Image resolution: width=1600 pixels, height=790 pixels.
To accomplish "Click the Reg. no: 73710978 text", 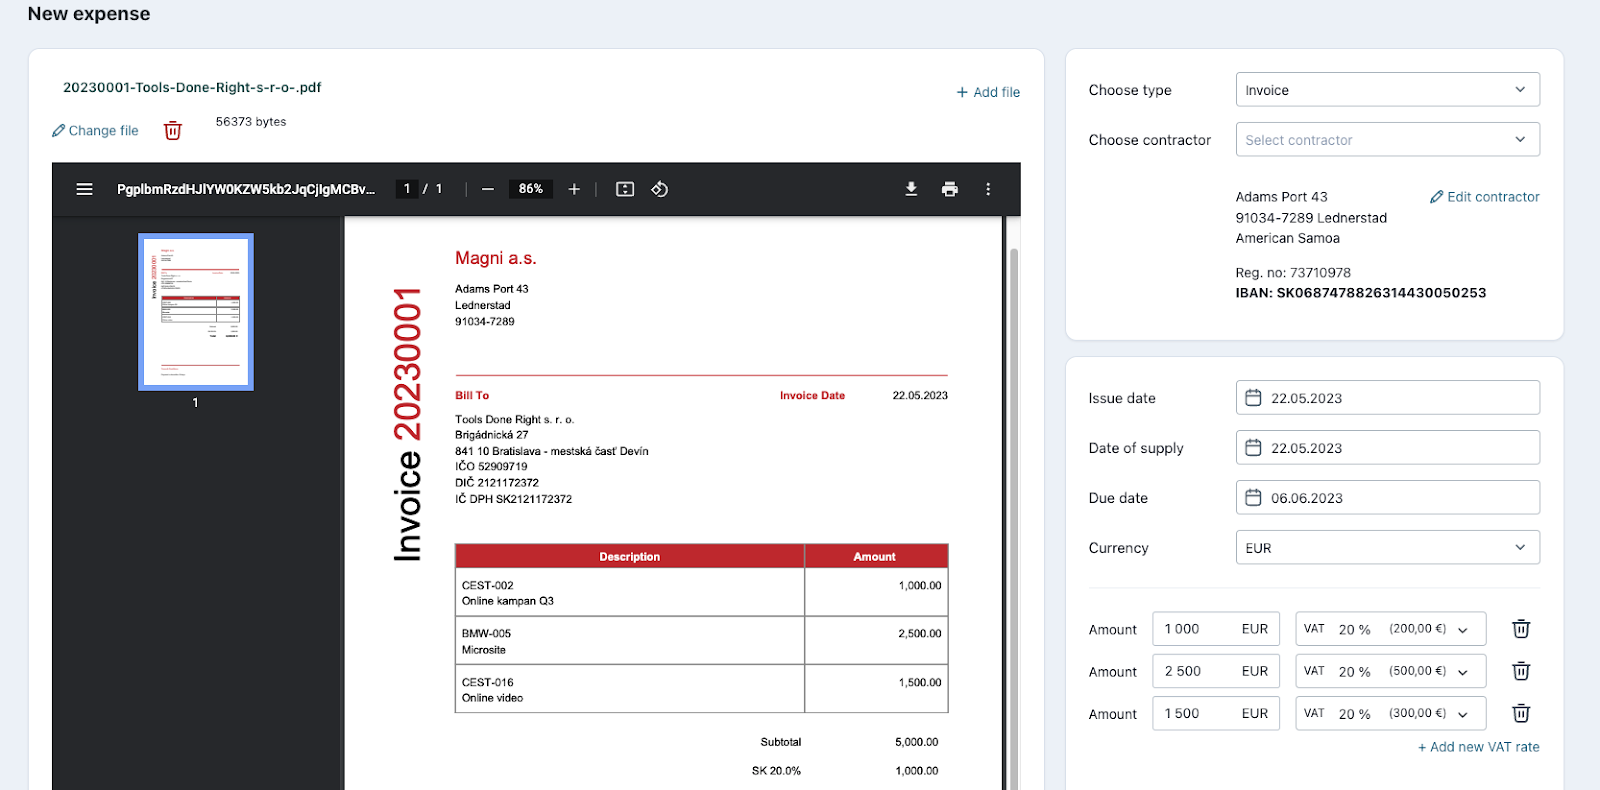I will click(1293, 273).
